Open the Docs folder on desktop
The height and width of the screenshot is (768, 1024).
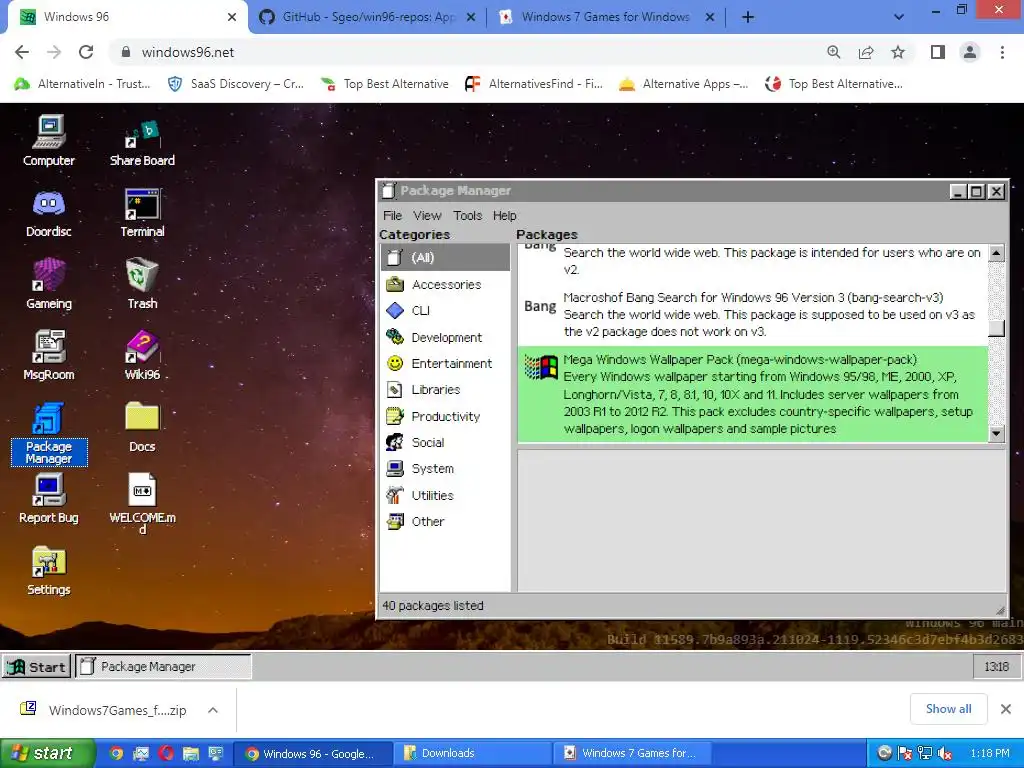(142, 427)
